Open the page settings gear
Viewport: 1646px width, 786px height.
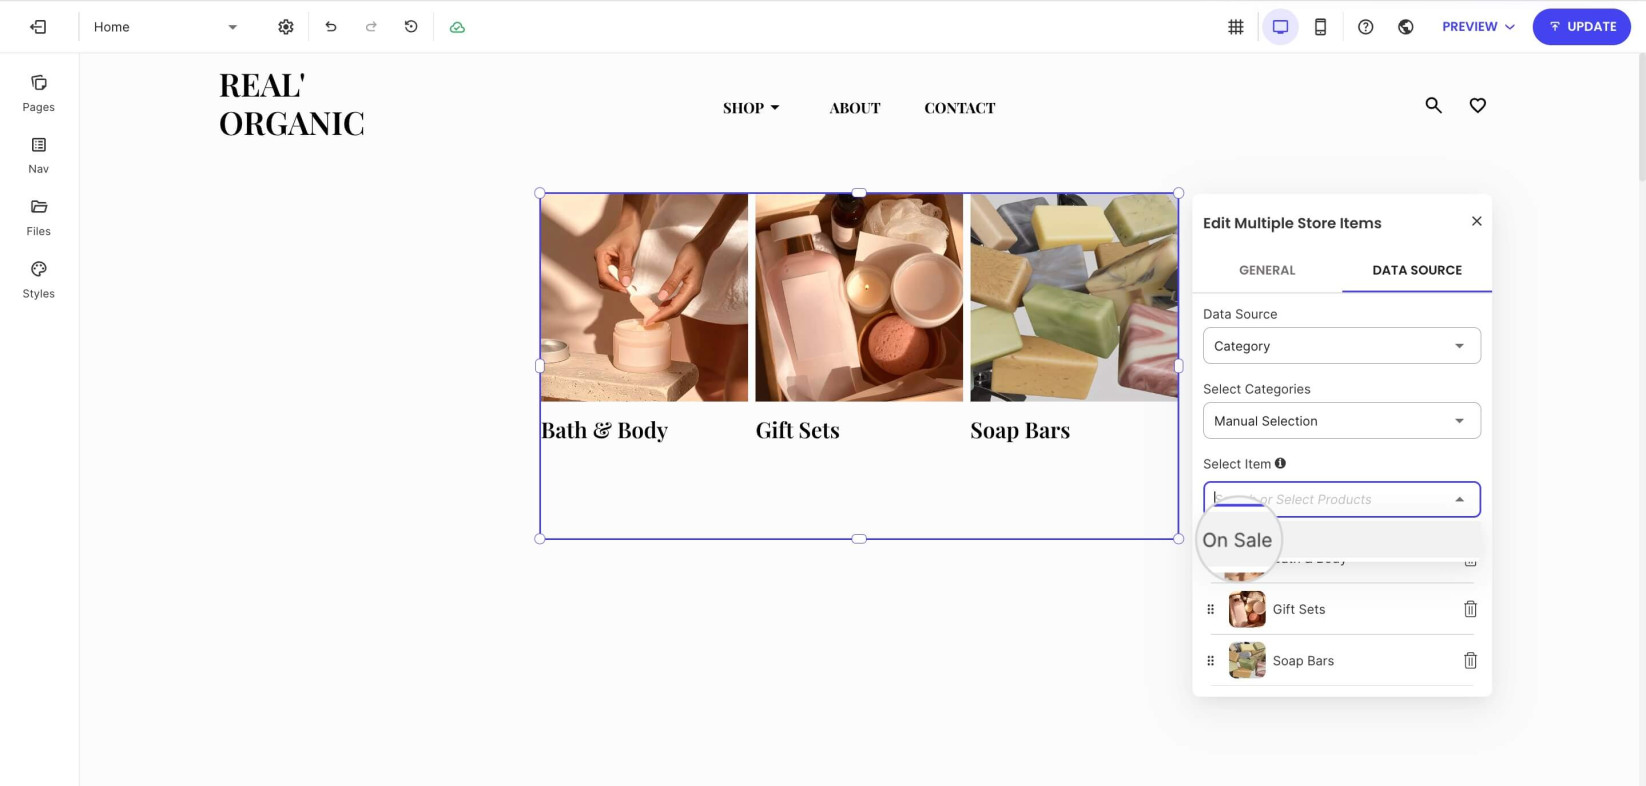coord(286,27)
